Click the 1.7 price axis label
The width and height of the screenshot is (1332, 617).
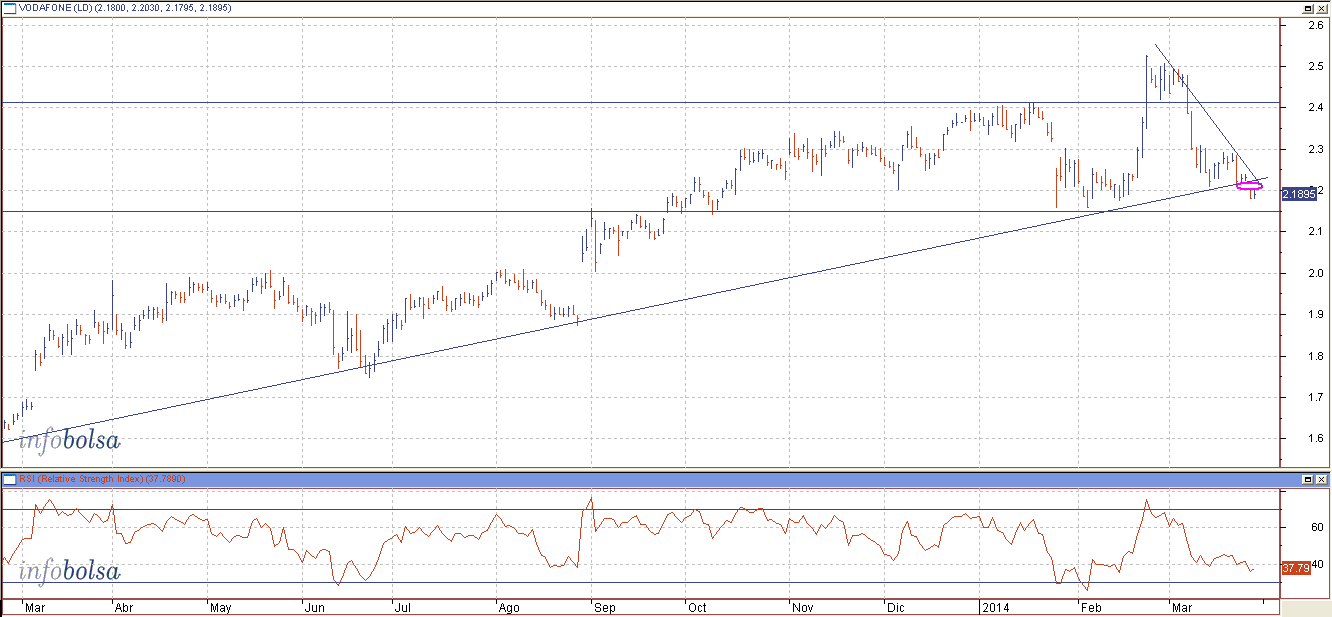point(1317,397)
